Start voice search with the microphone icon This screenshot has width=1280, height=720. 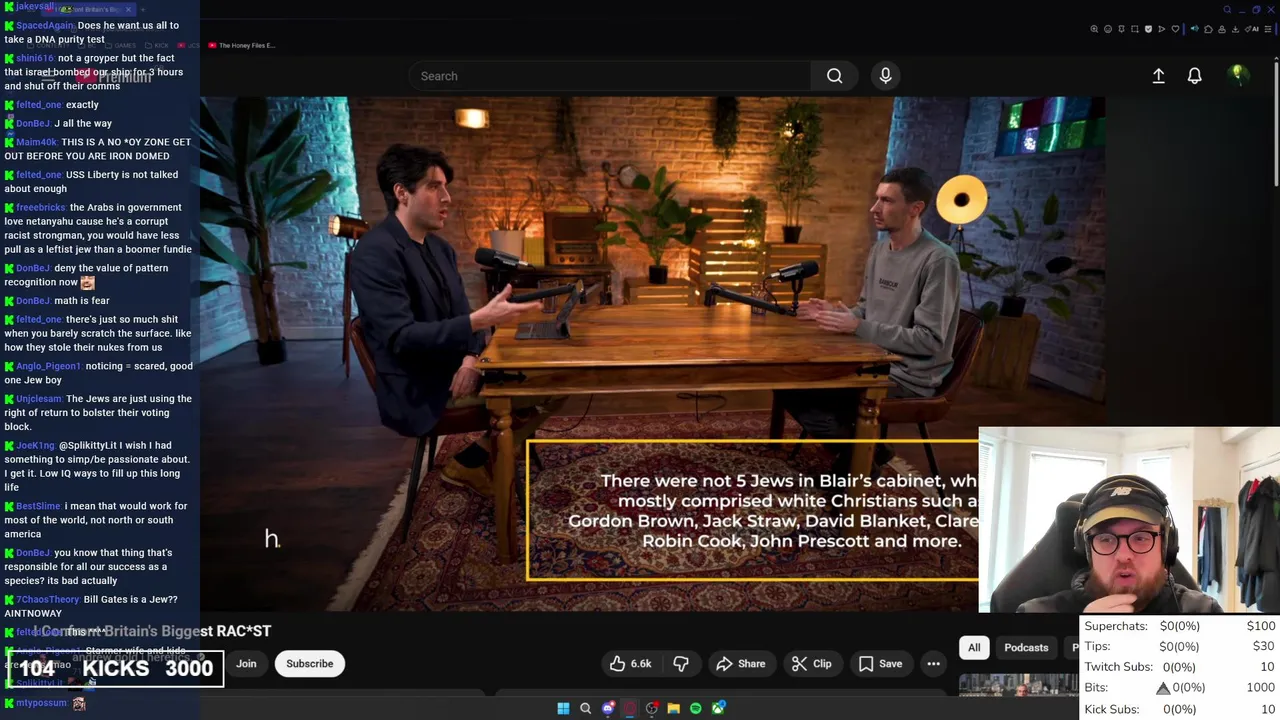tap(885, 76)
